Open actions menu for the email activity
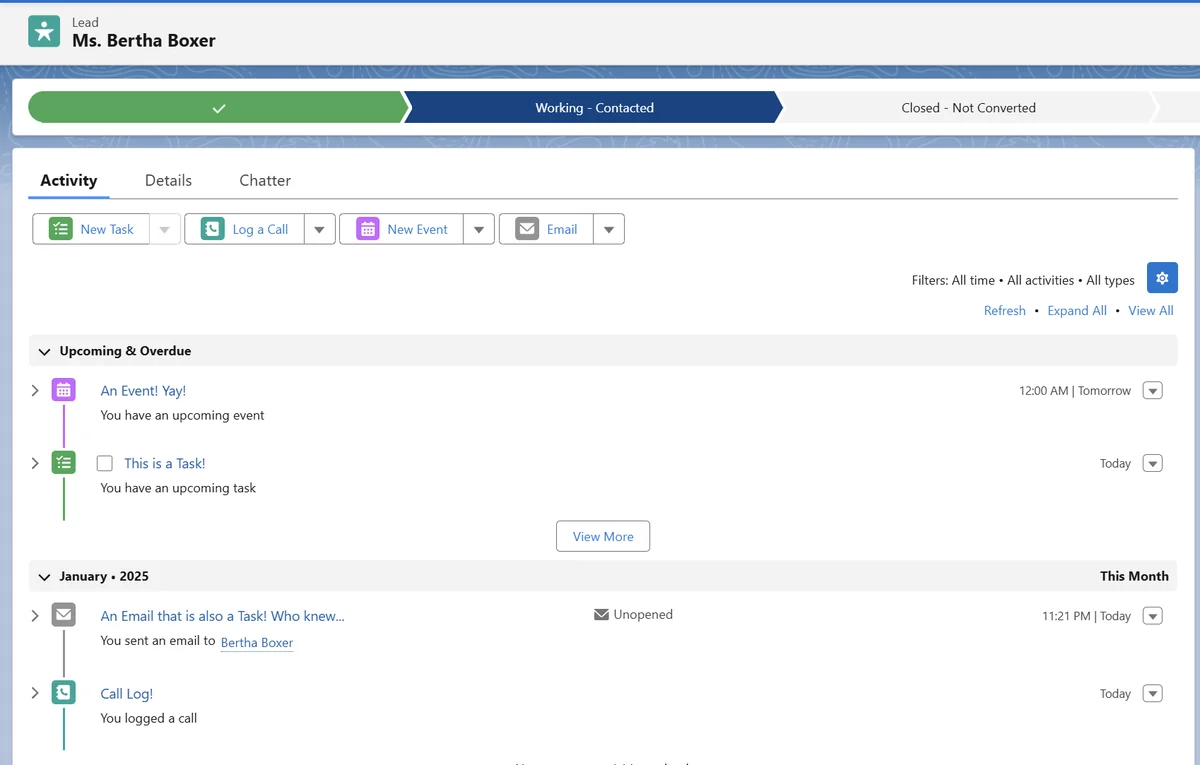This screenshot has height=765, width=1200. pos(1153,616)
